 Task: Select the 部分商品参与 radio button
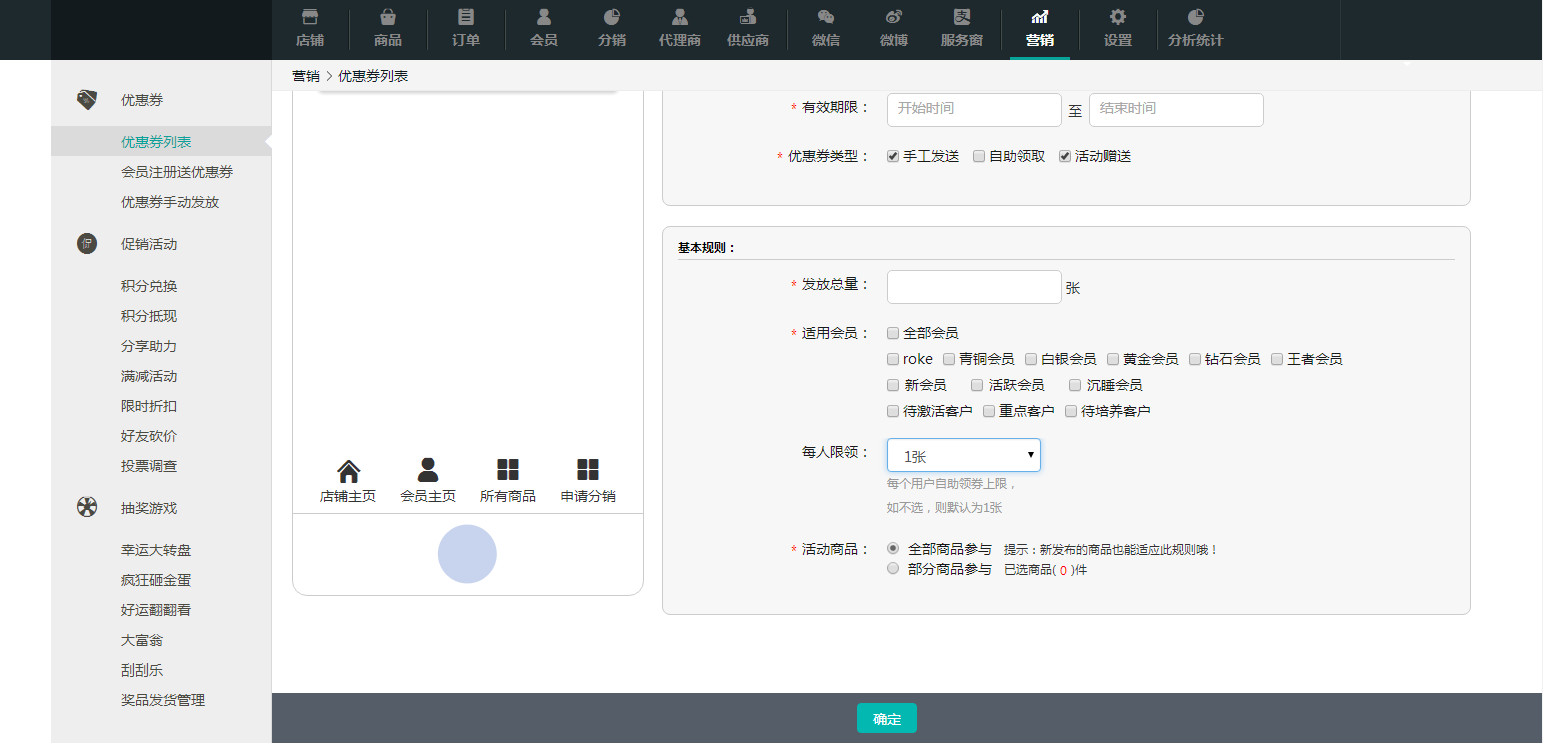click(893, 569)
